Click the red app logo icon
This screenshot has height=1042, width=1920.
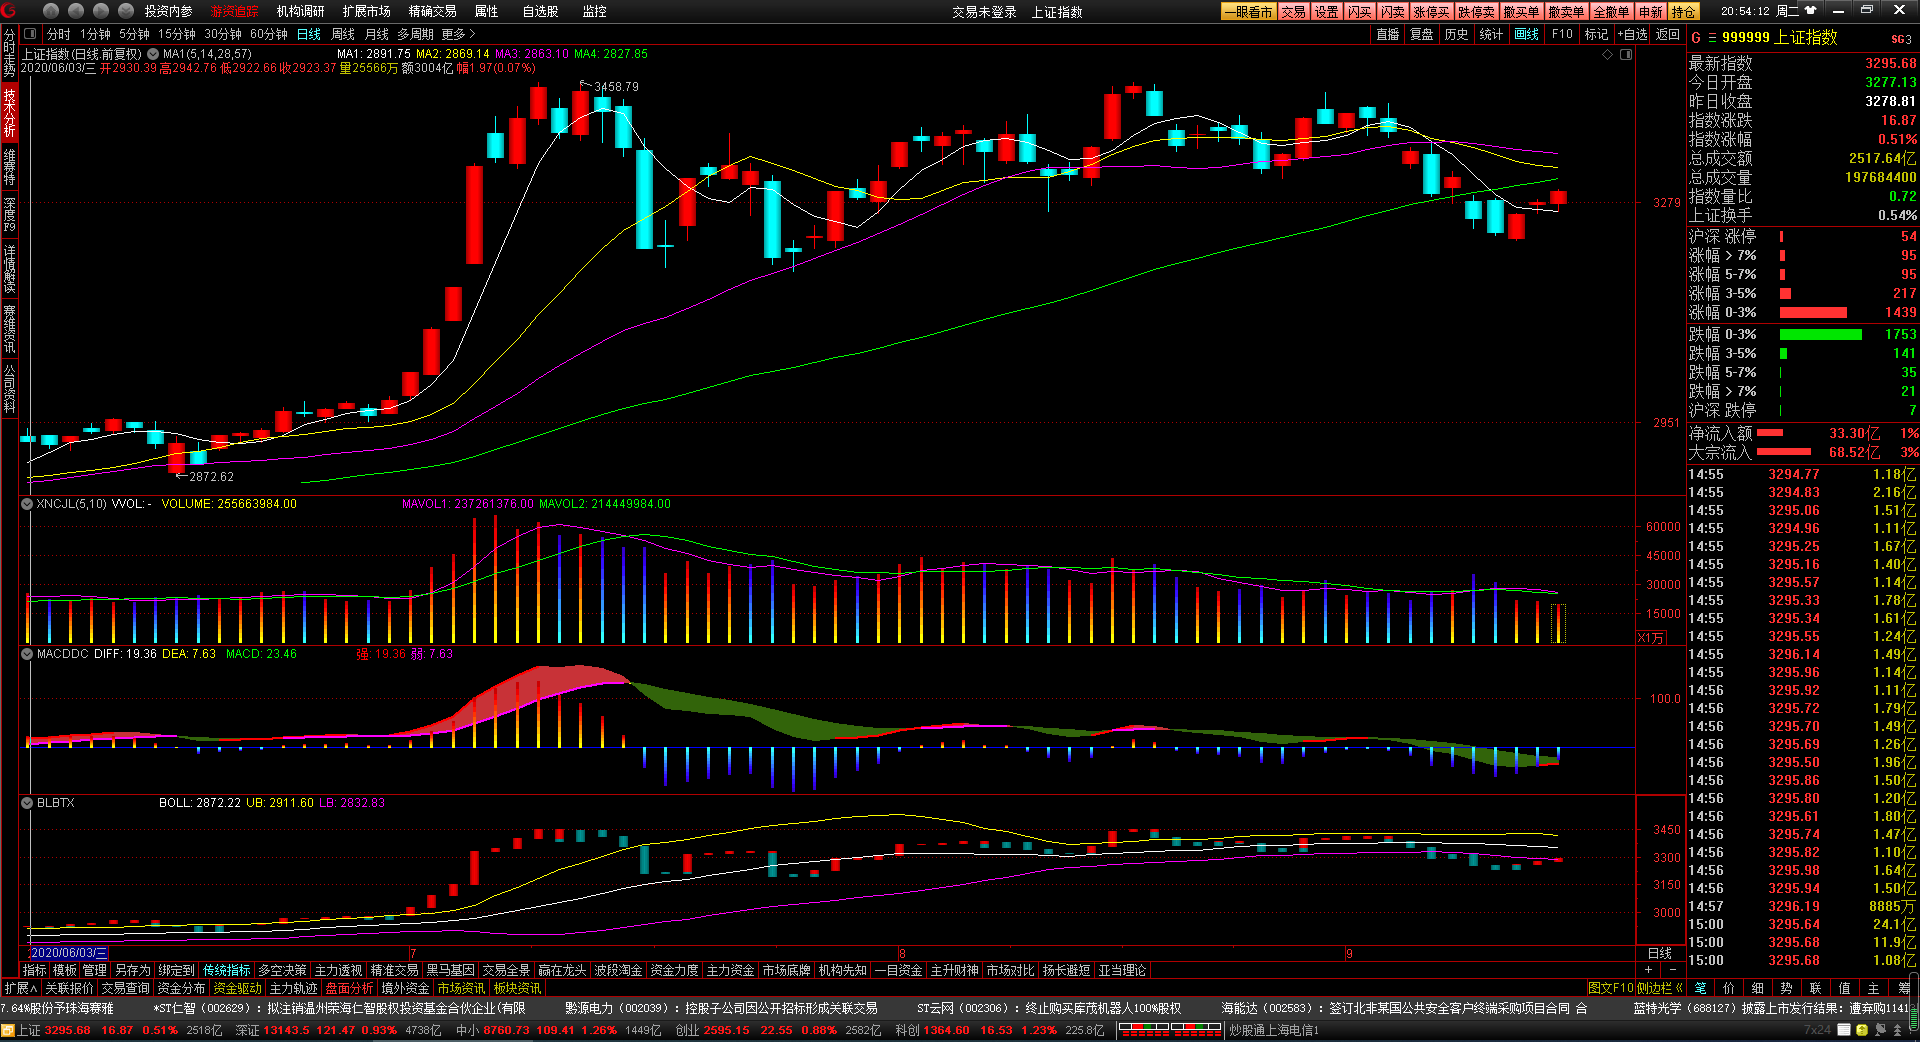9,11
